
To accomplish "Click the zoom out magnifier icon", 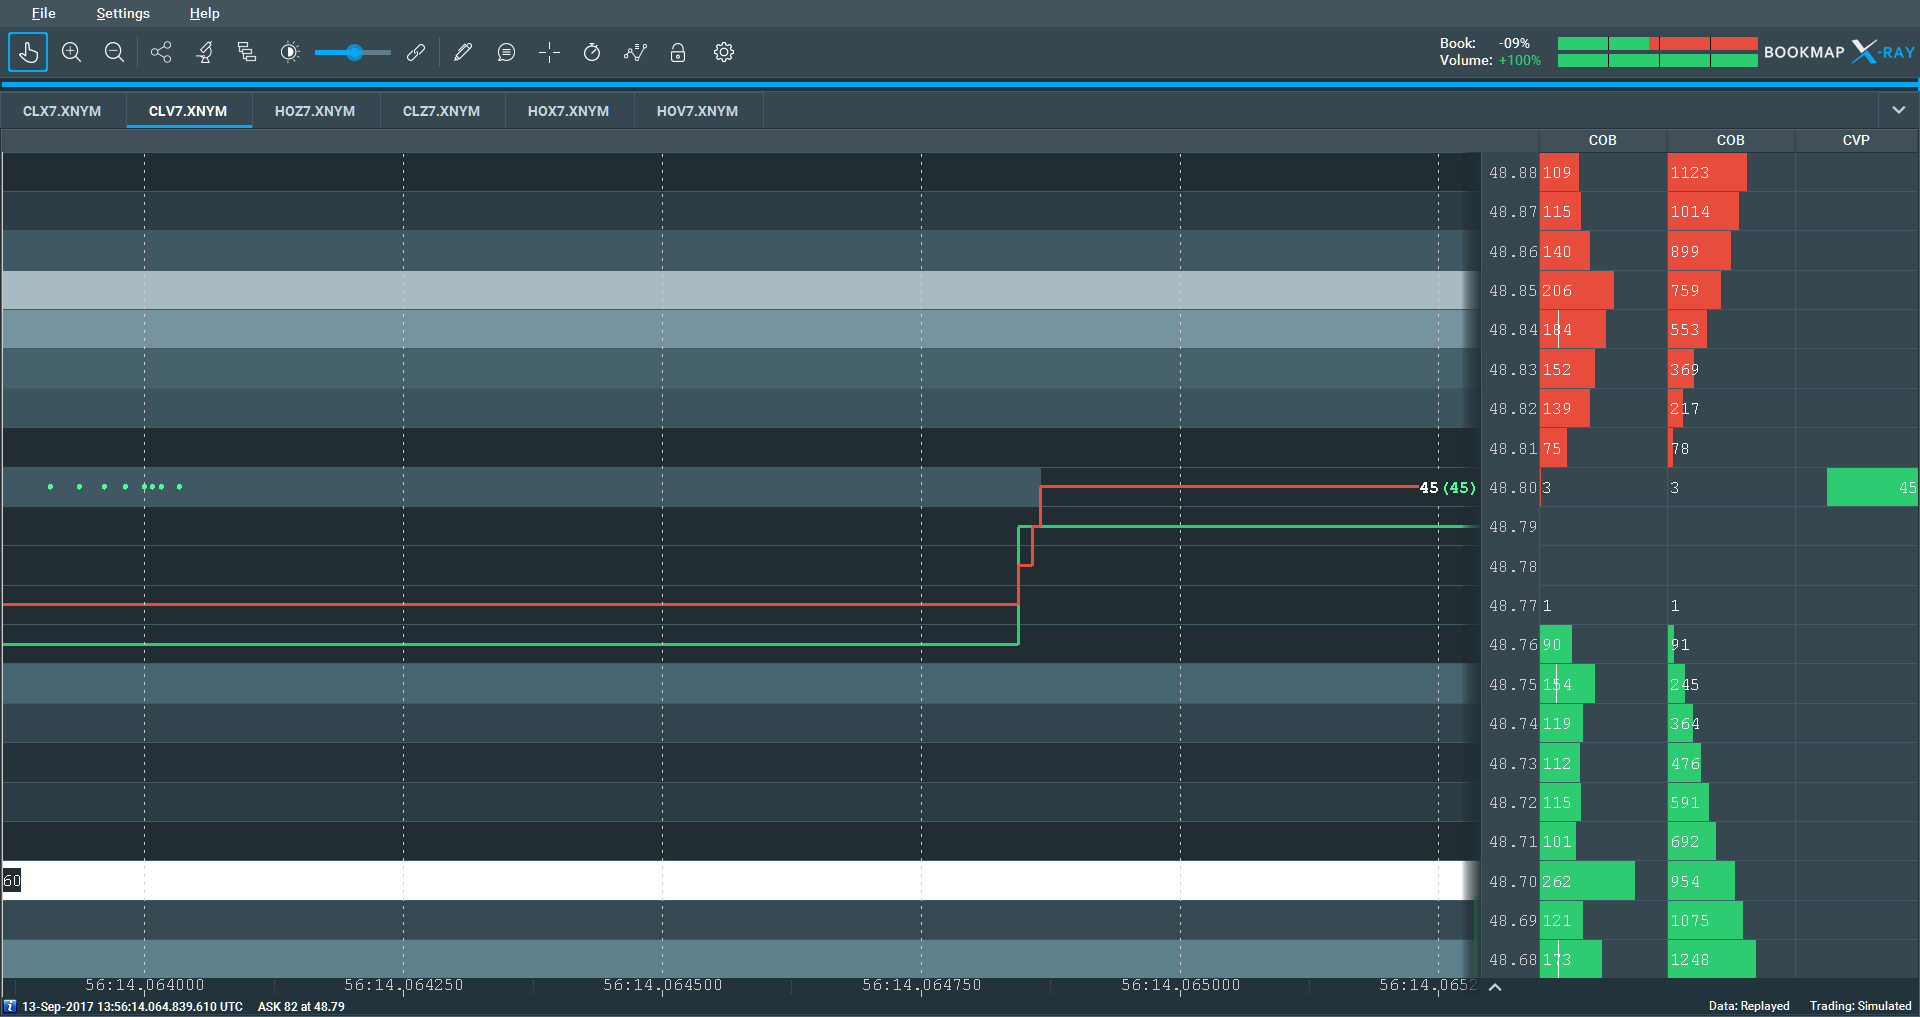I will pyautogui.click(x=114, y=52).
